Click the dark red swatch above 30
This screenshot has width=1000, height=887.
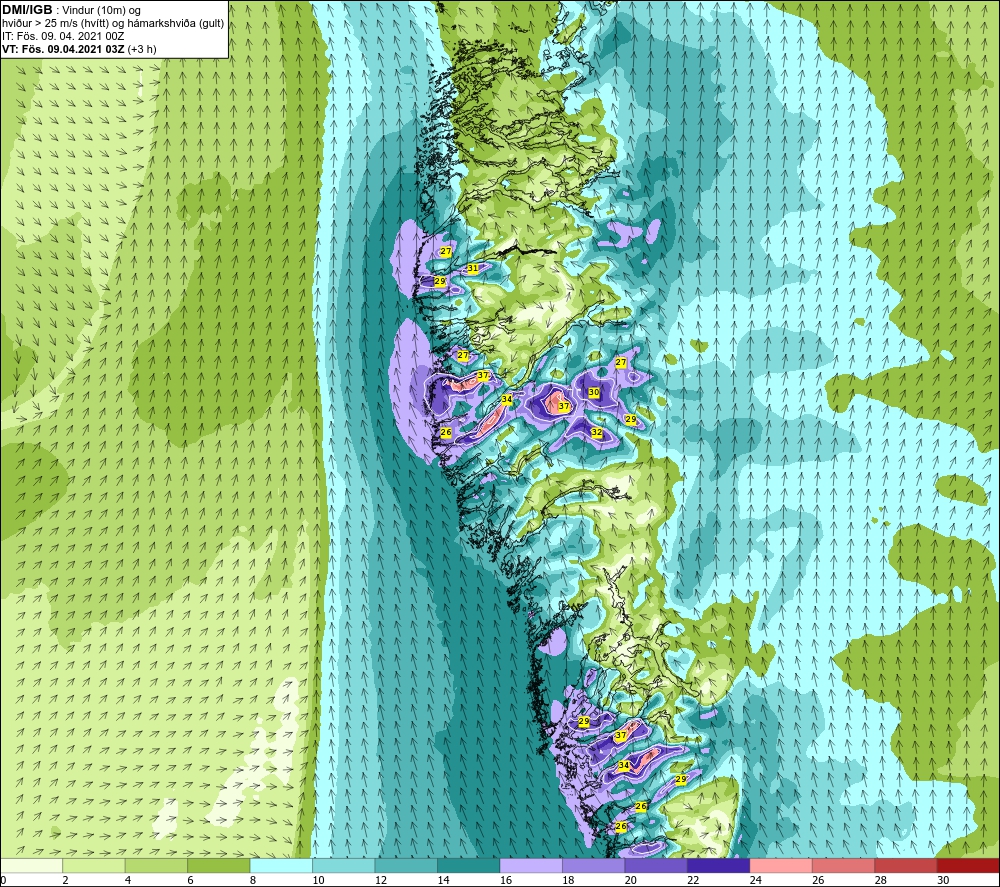[969, 866]
